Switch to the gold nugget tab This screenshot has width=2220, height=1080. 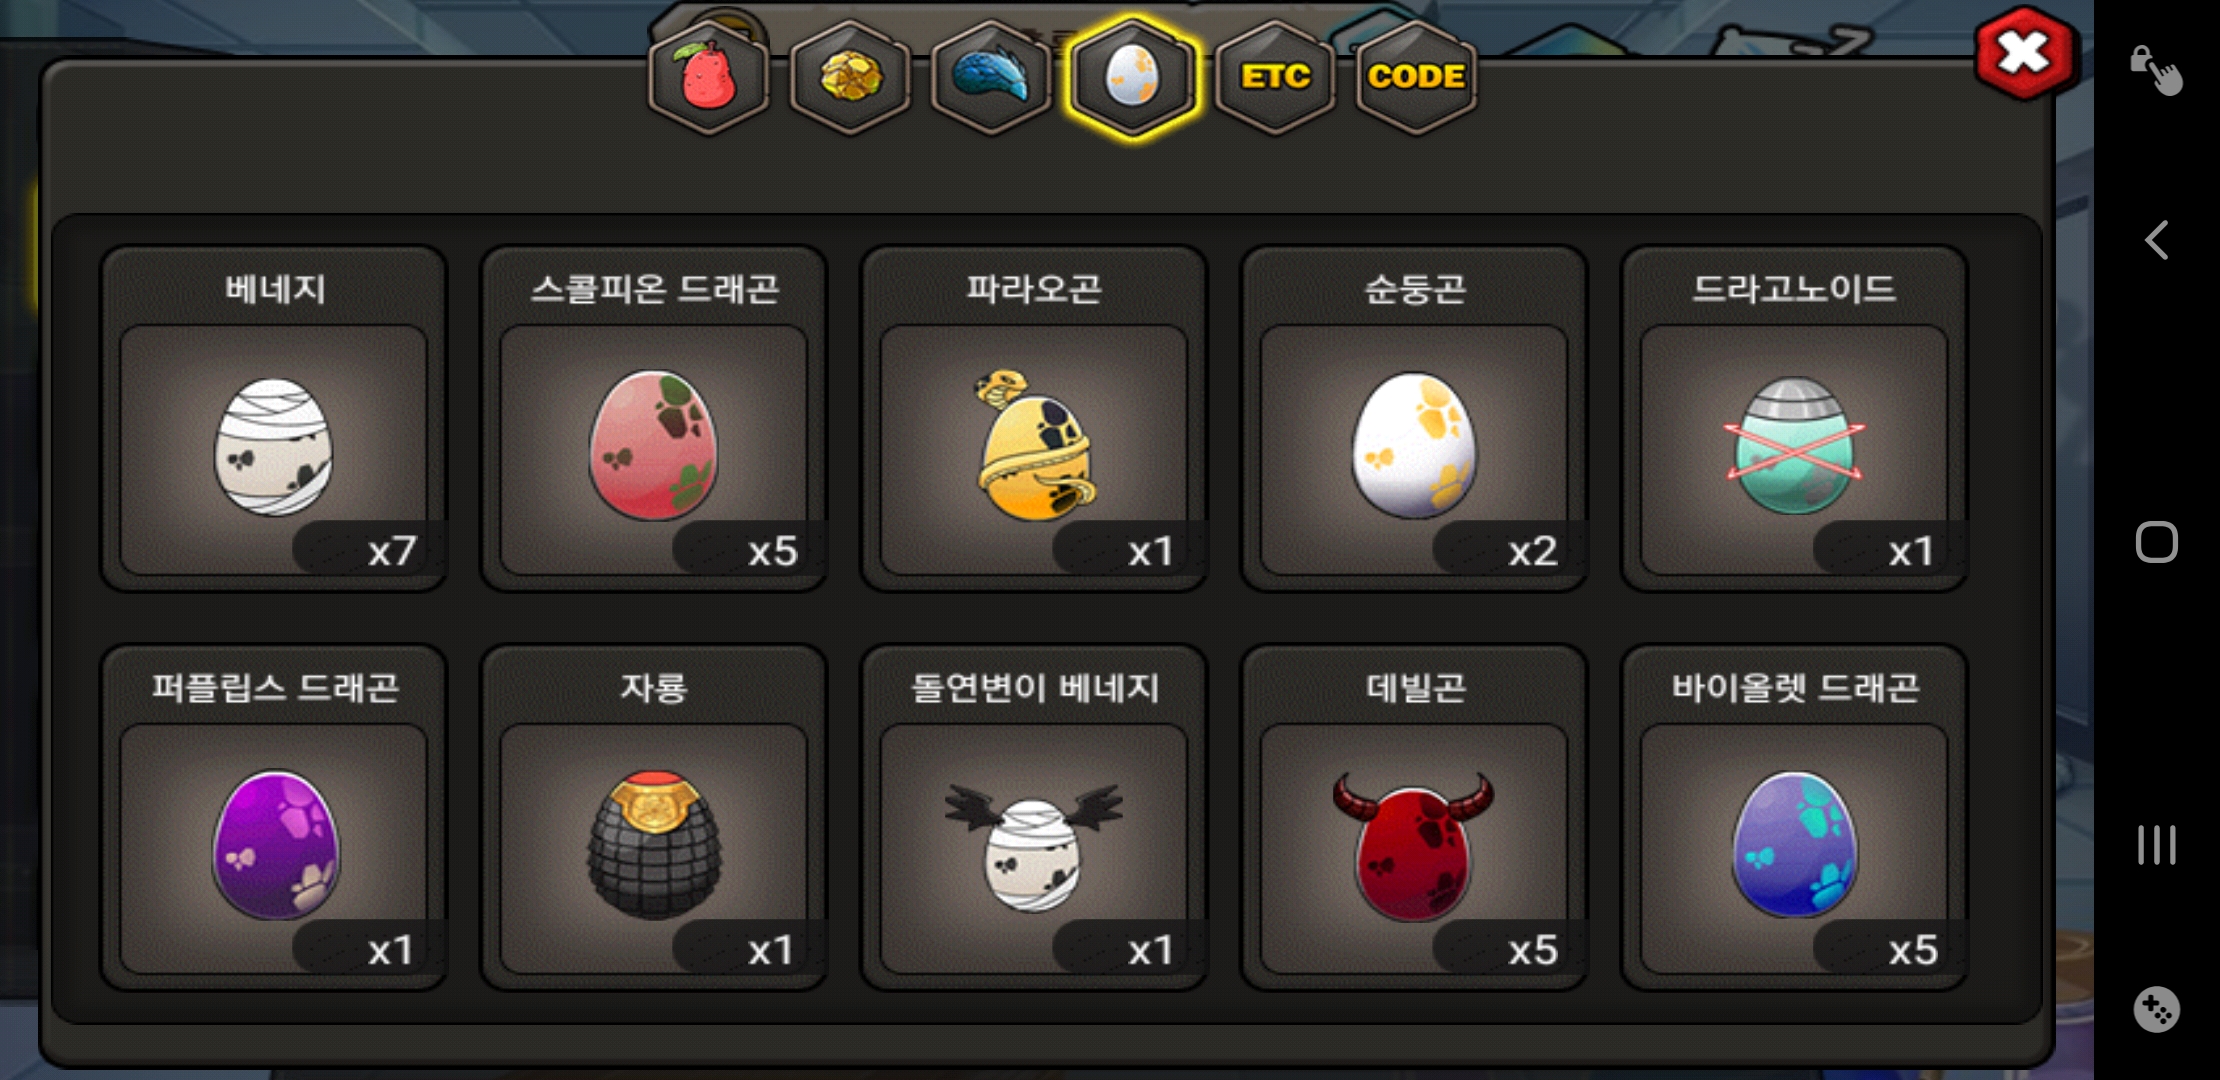click(850, 78)
